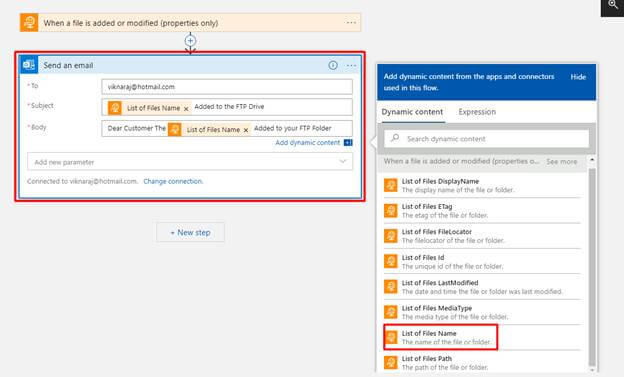The width and height of the screenshot is (624, 377).
Task: Toggle the dynamic content panel icon
Action: (x=348, y=143)
